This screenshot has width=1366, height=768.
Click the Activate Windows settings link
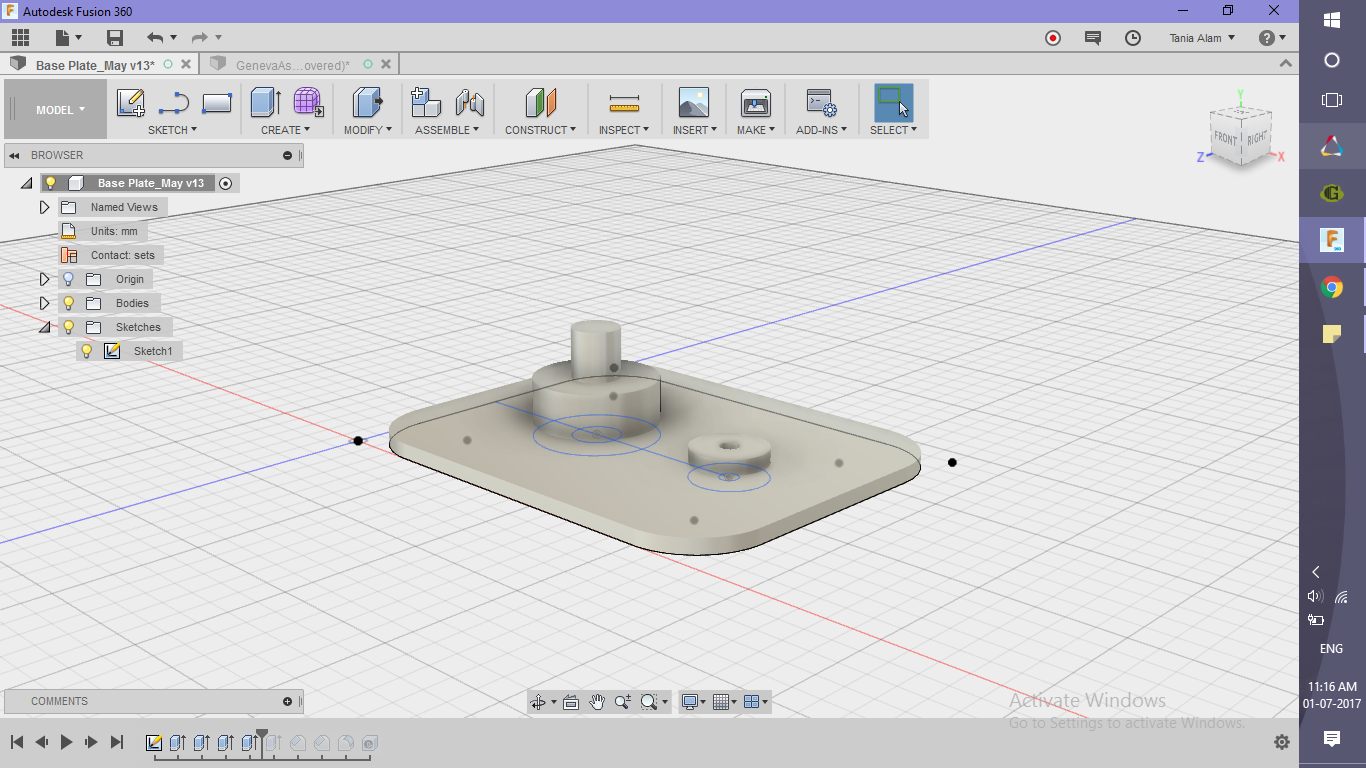(x=1129, y=722)
